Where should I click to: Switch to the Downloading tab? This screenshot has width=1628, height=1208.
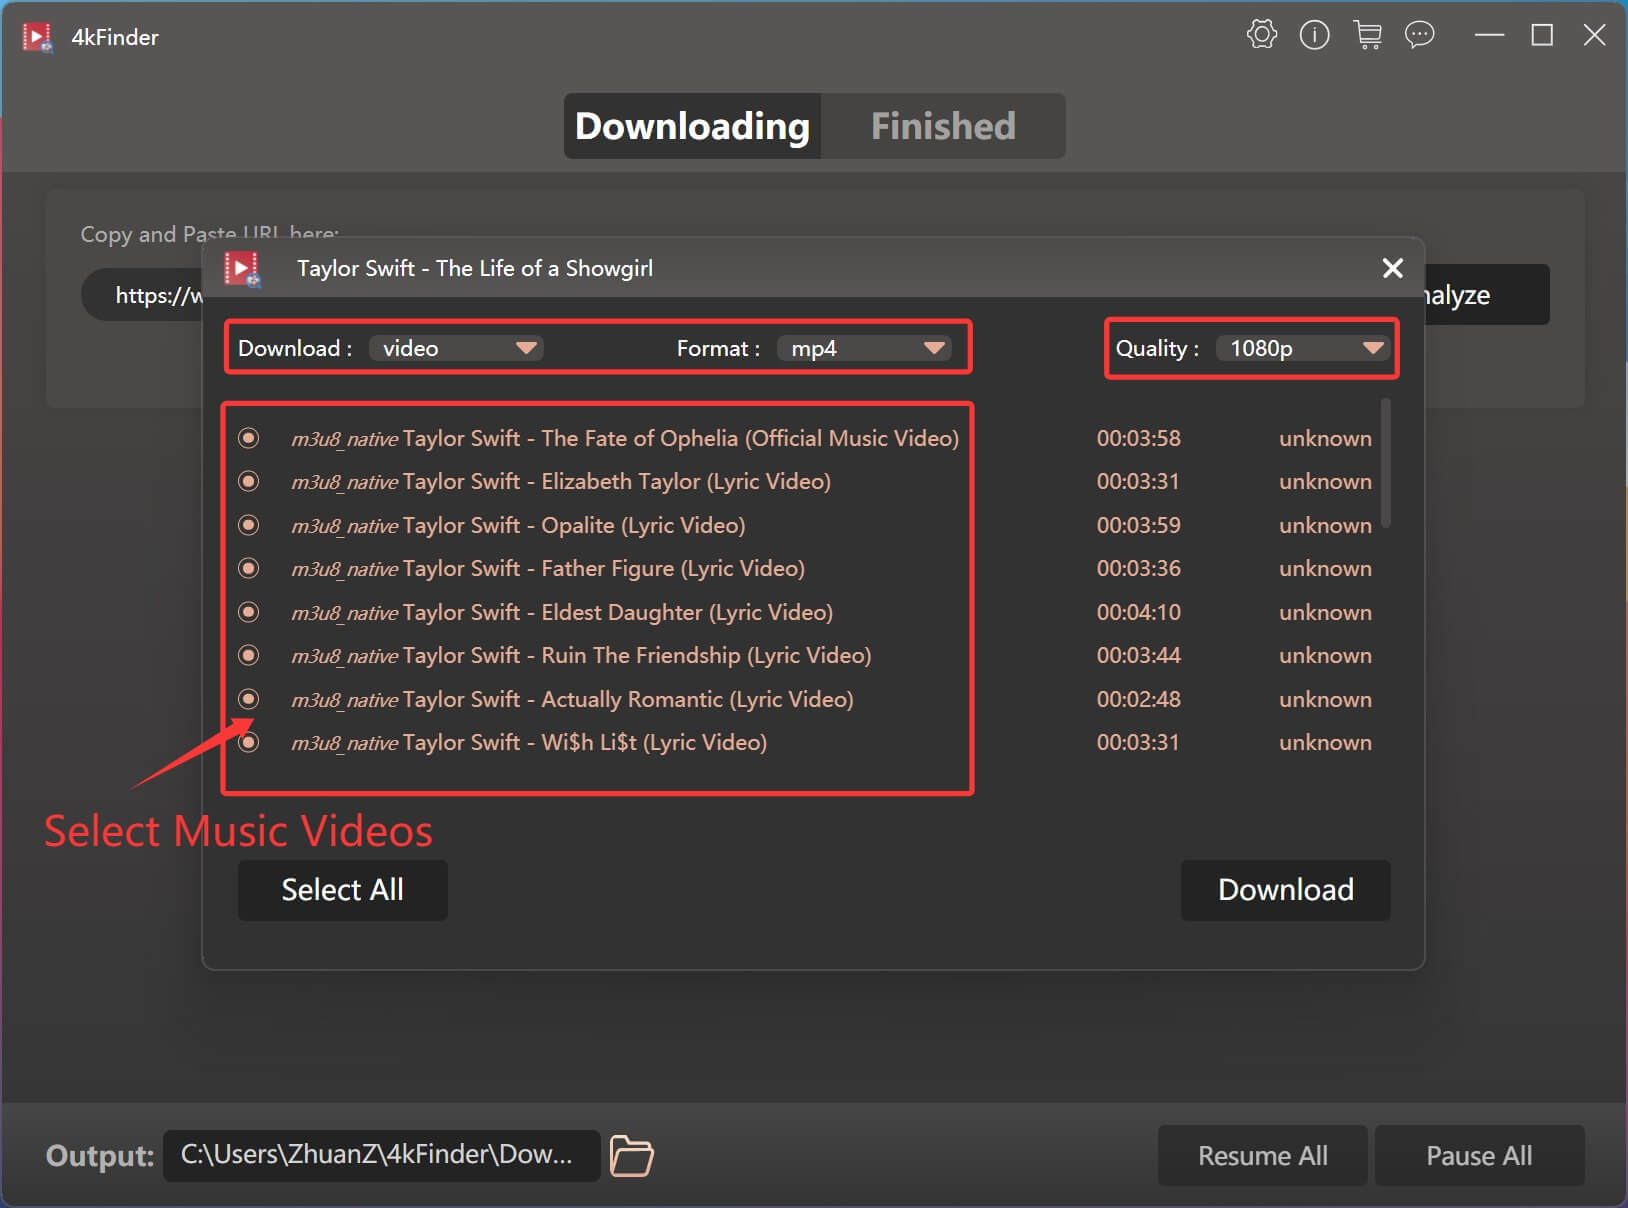pyautogui.click(x=692, y=126)
